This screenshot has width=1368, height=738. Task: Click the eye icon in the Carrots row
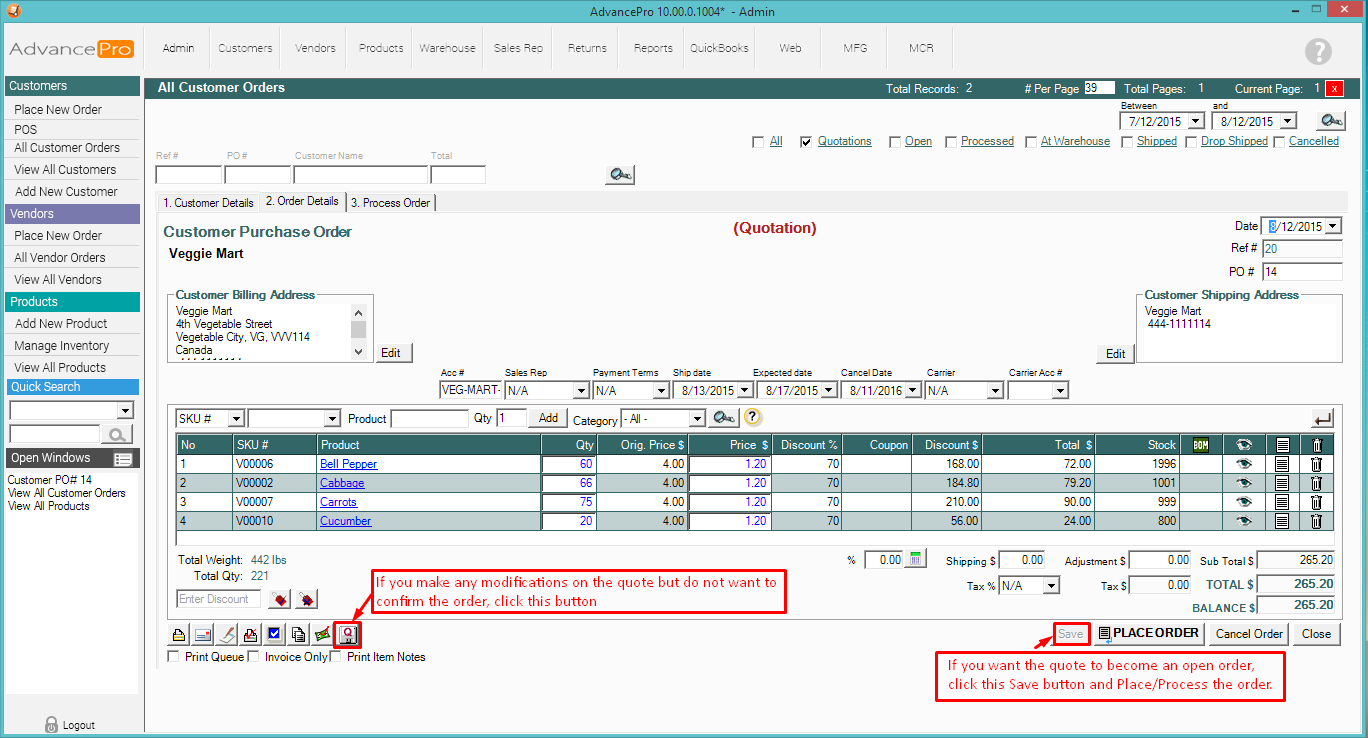click(x=1244, y=502)
